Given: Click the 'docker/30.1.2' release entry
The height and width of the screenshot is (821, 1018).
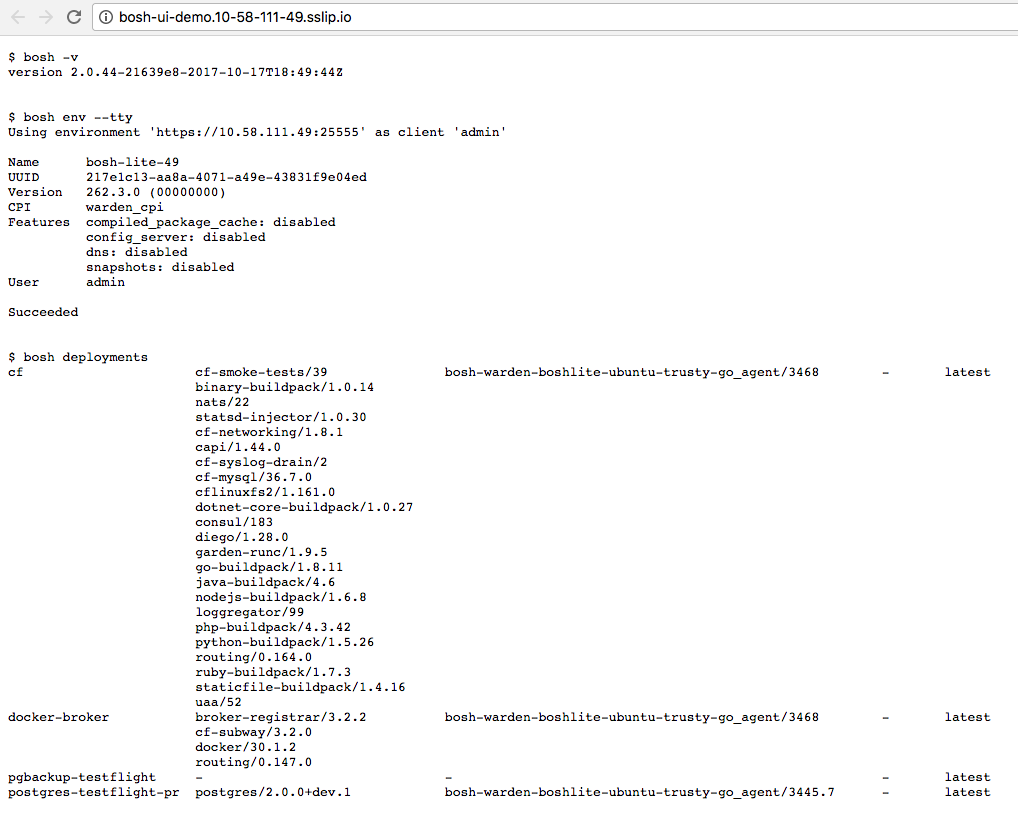Looking at the screenshot, I should 245,747.
